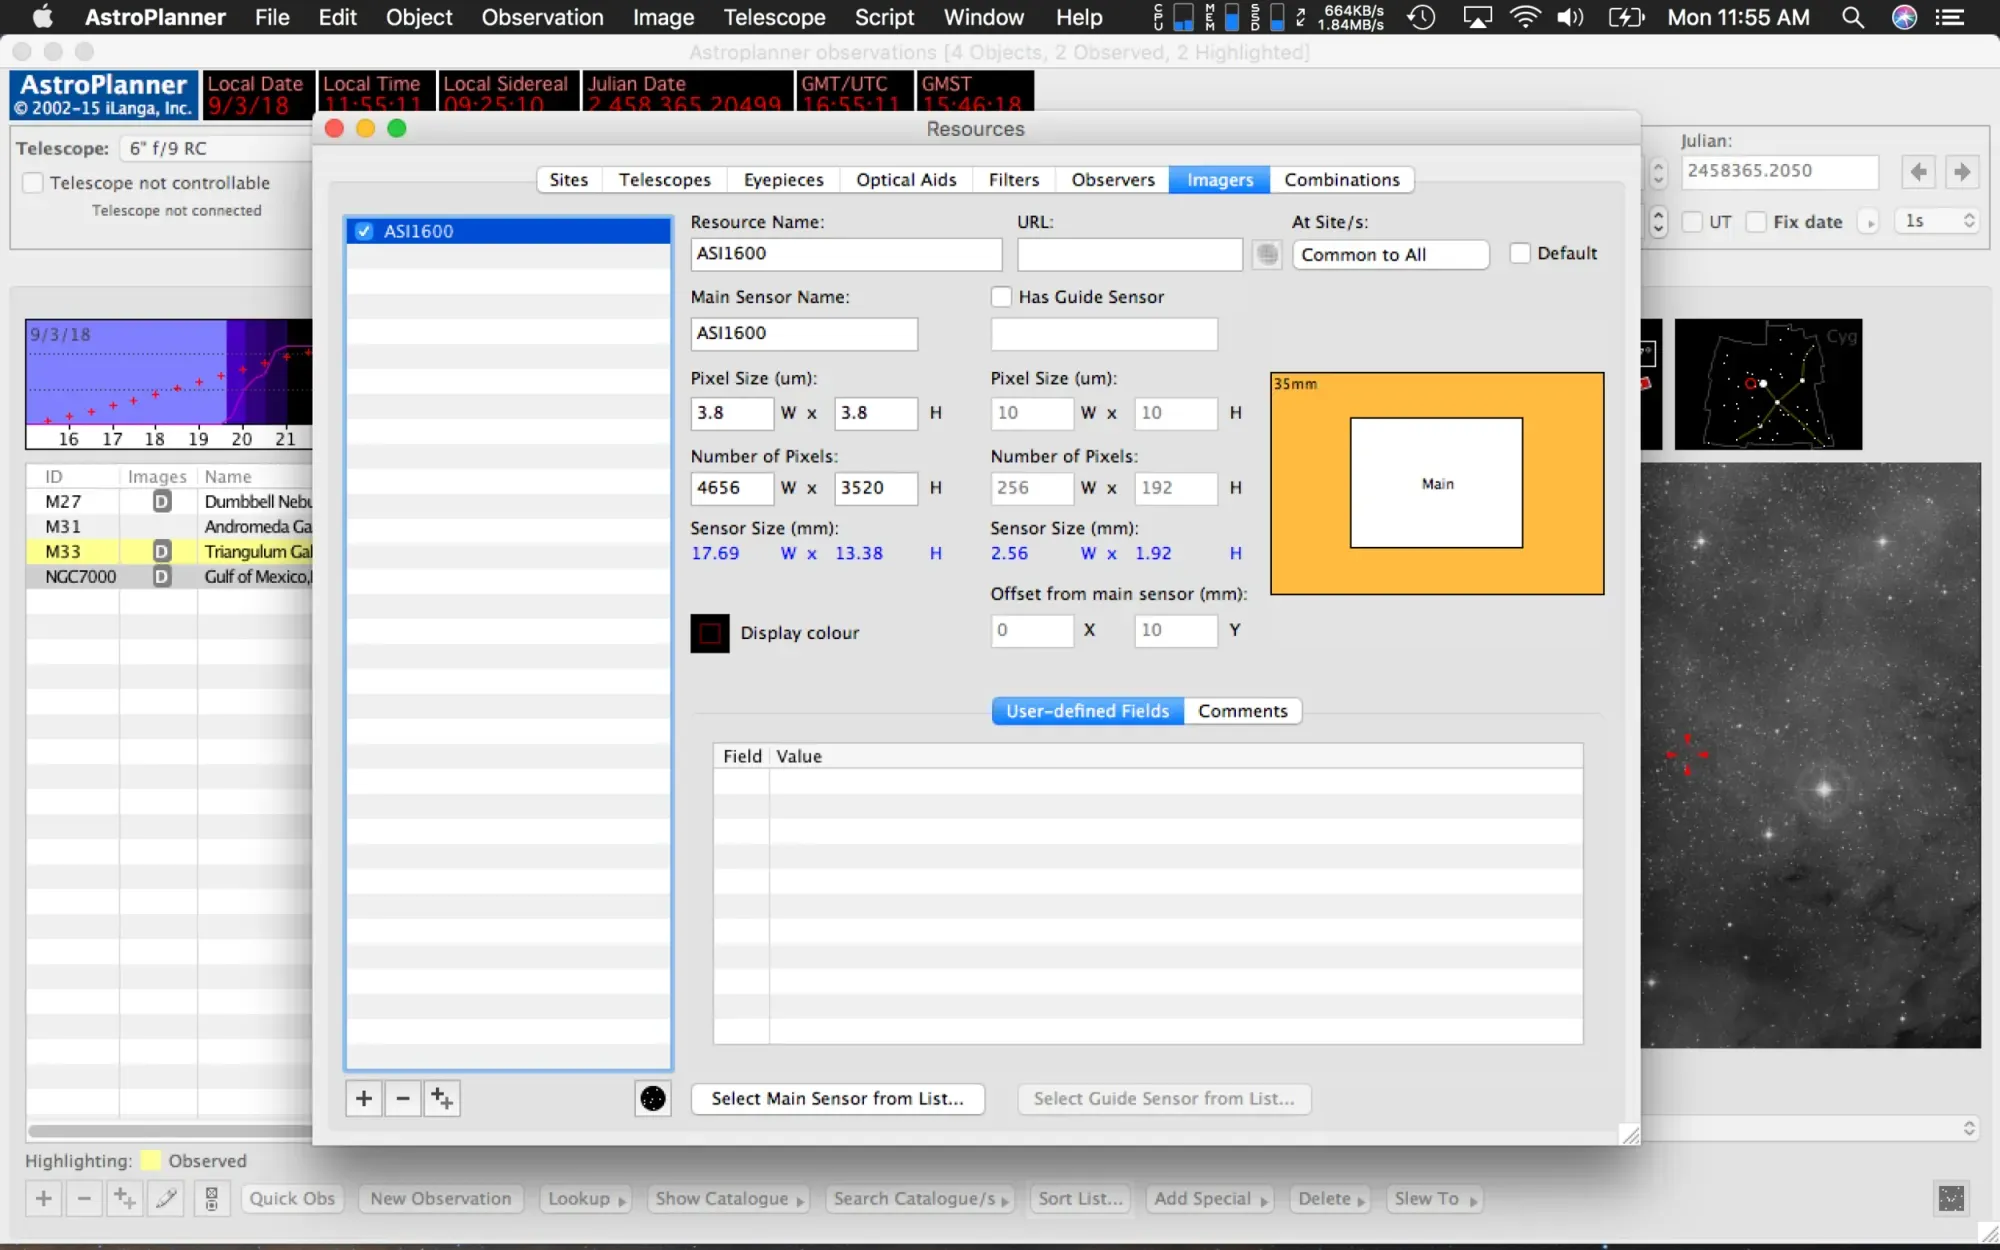
Task: Step Julian date backward with left arrow
Action: (x=1918, y=172)
